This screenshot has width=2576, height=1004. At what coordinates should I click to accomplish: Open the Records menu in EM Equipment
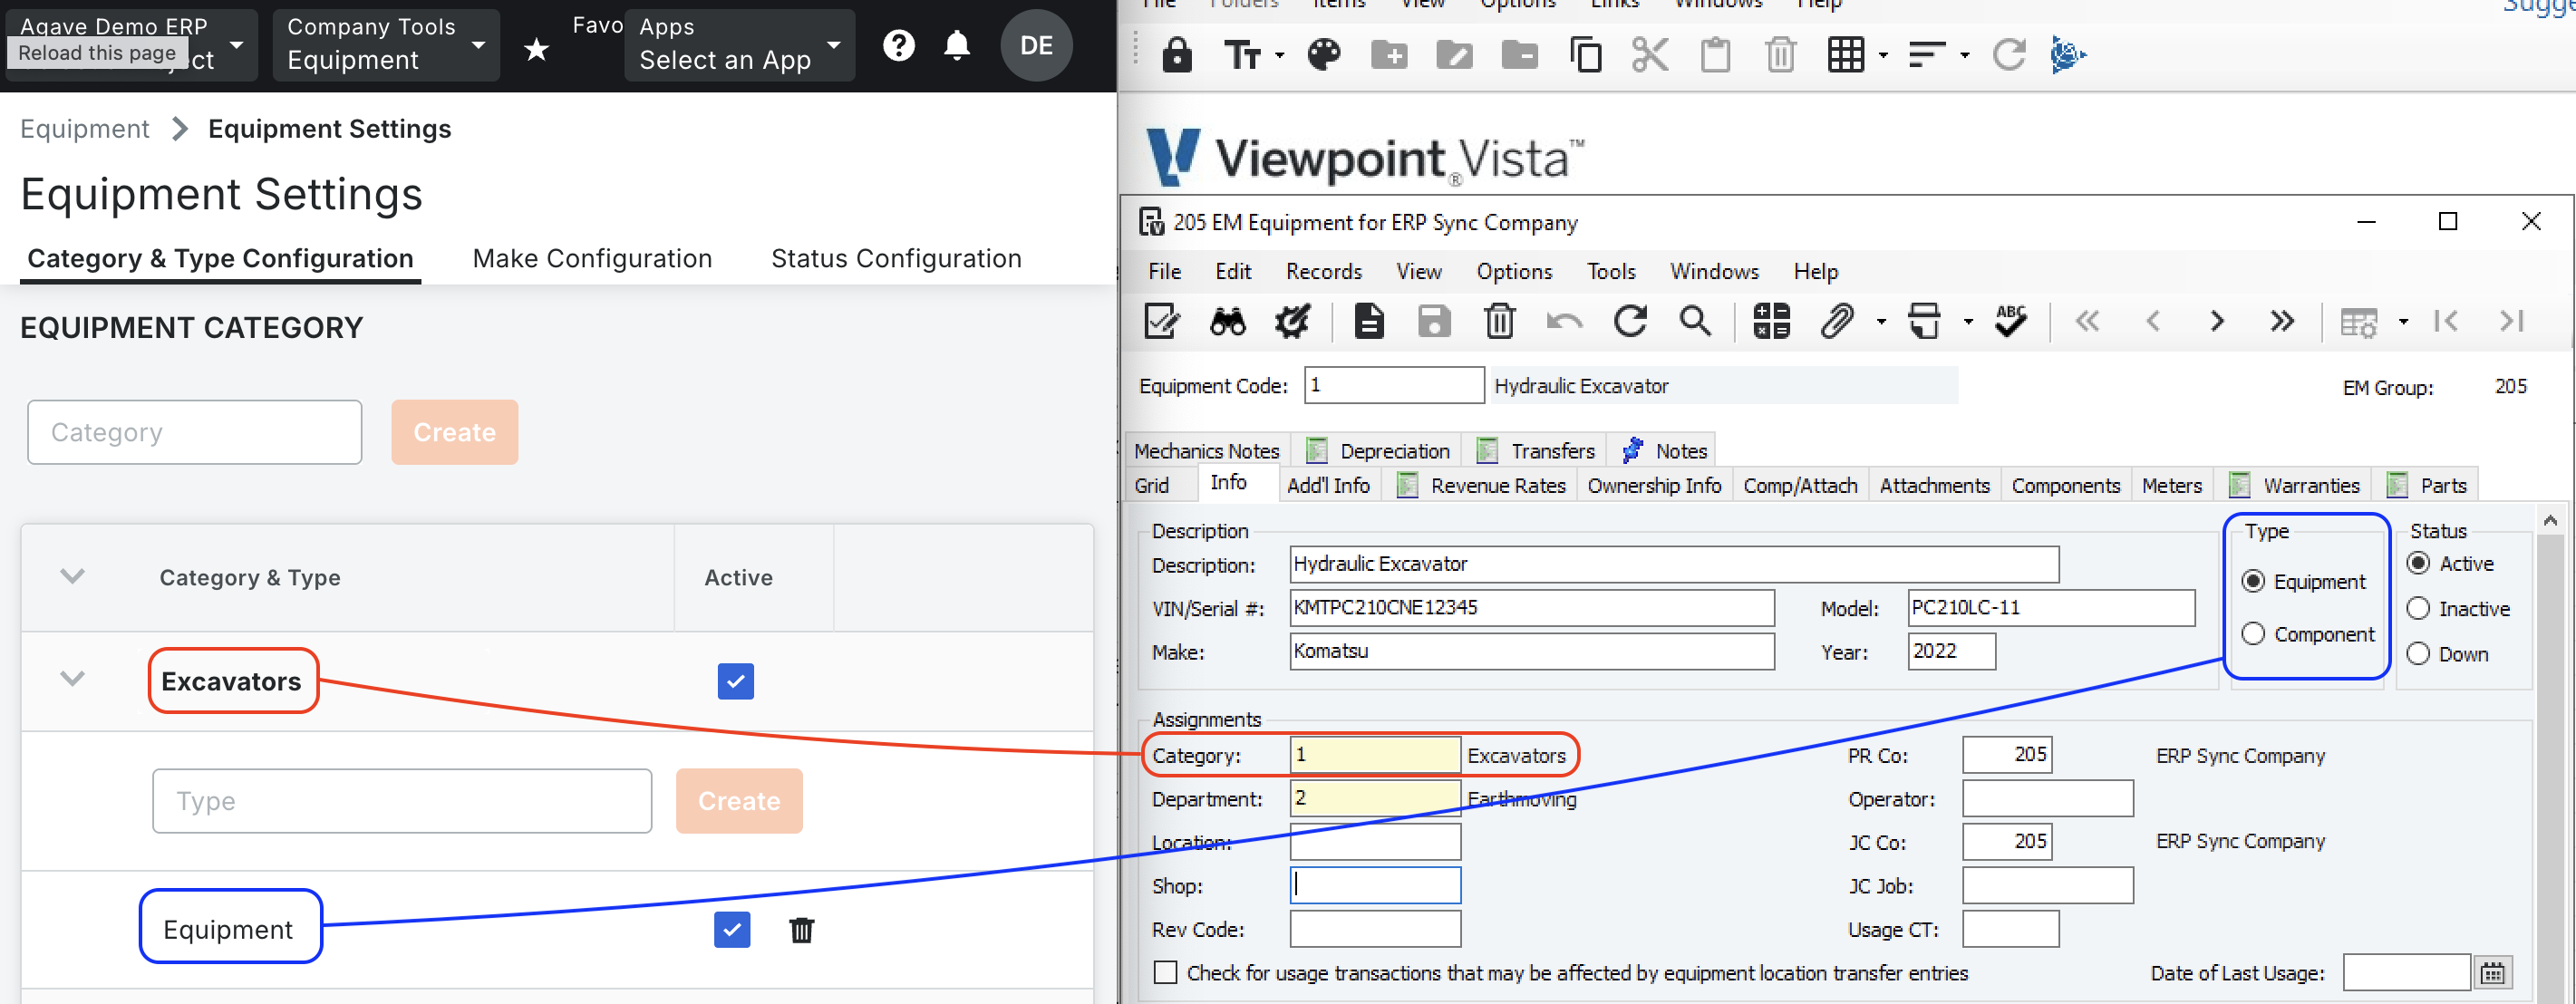point(1323,272)
